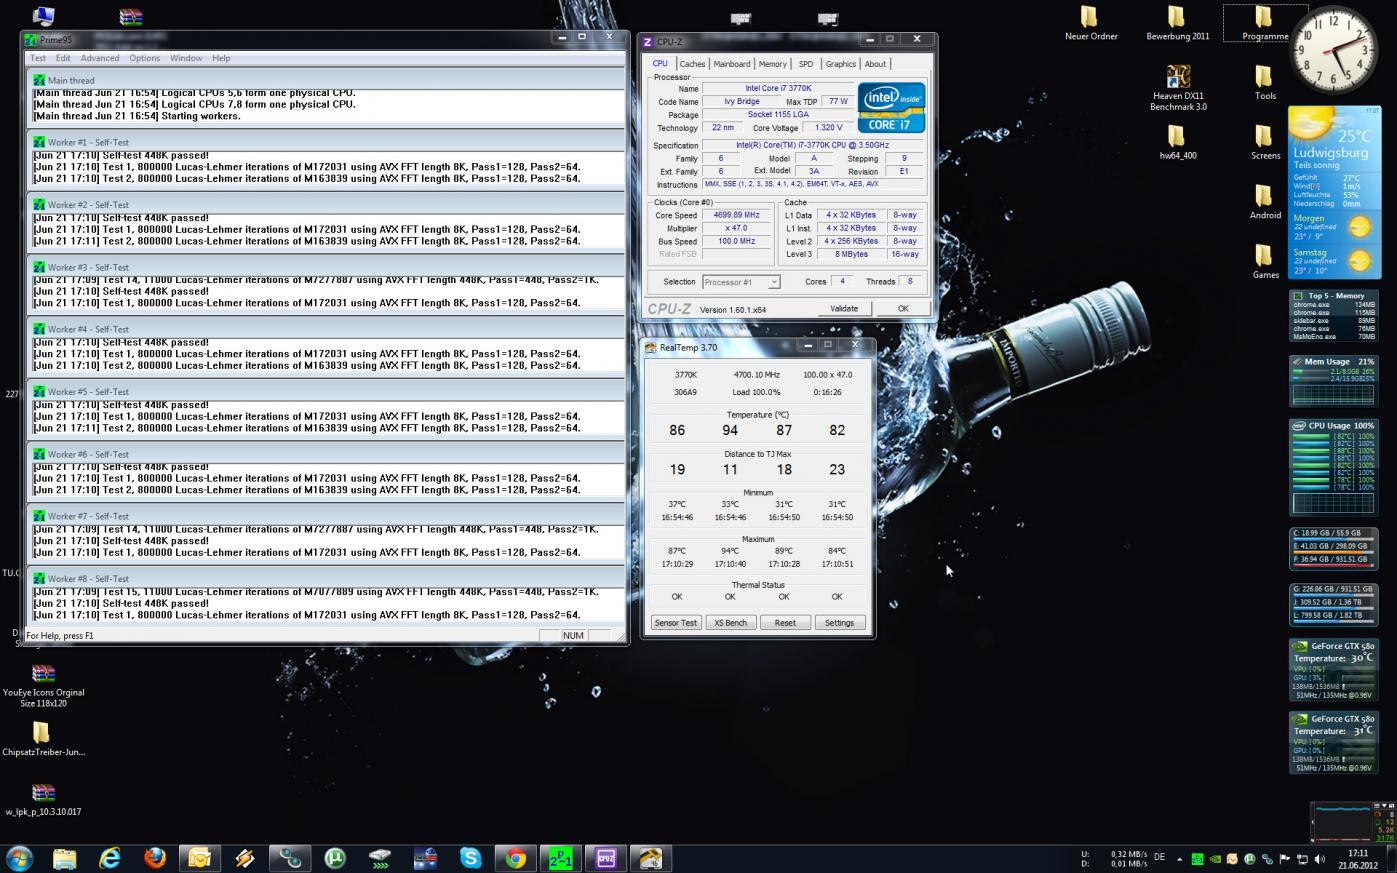Viewport: 1397px width, 873px height.
Task: Click the Worker #5 Self-Test title bar
Action: point(326,391)
